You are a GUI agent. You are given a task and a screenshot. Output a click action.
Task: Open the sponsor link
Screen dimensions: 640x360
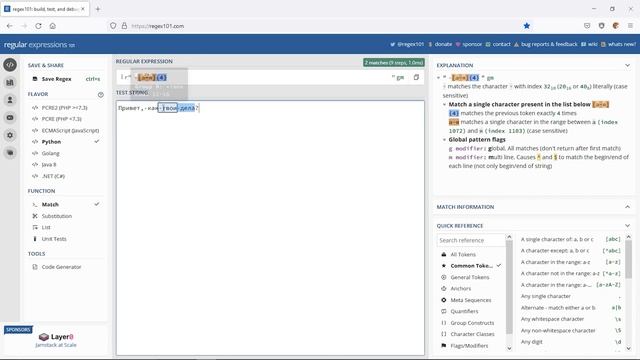469,44
